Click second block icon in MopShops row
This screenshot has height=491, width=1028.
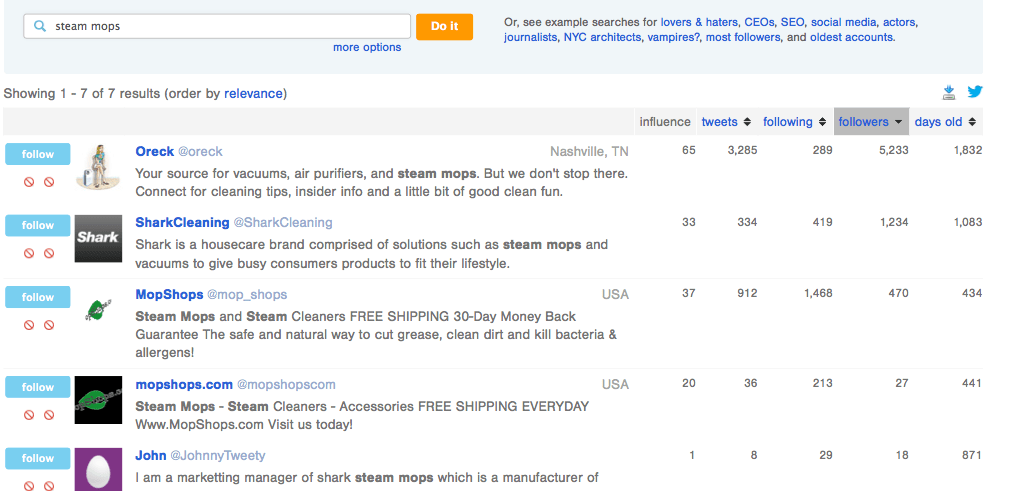point(49,325)
